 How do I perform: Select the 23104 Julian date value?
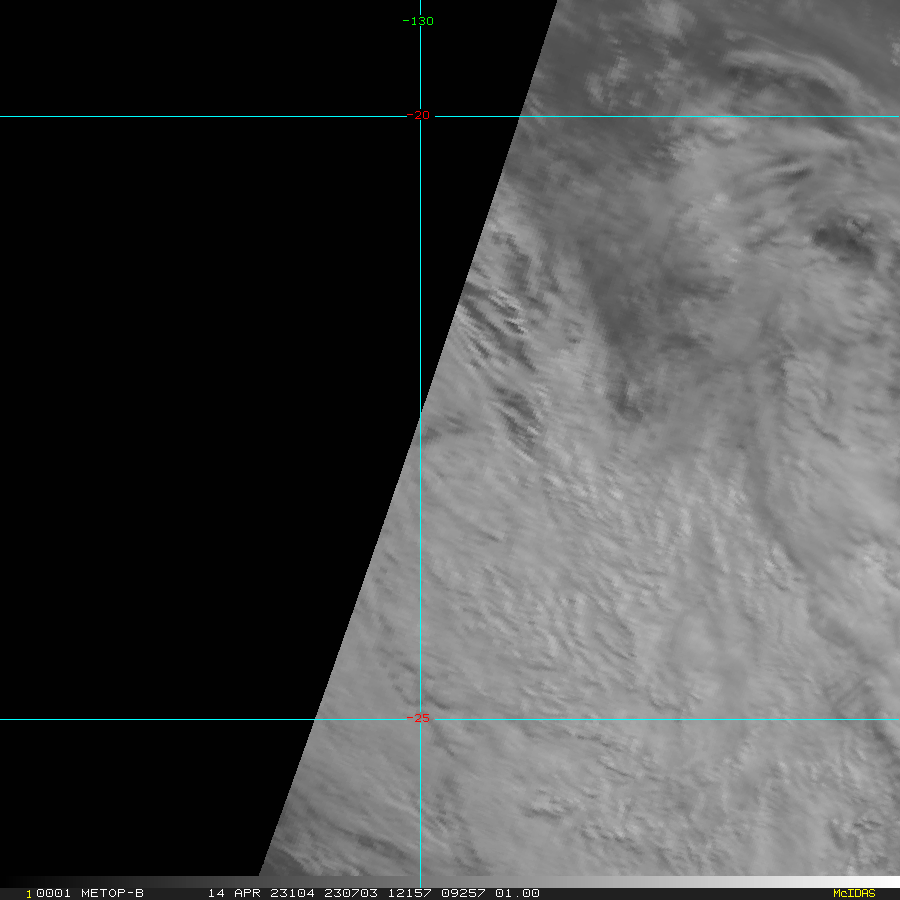[x=283, y=893]
